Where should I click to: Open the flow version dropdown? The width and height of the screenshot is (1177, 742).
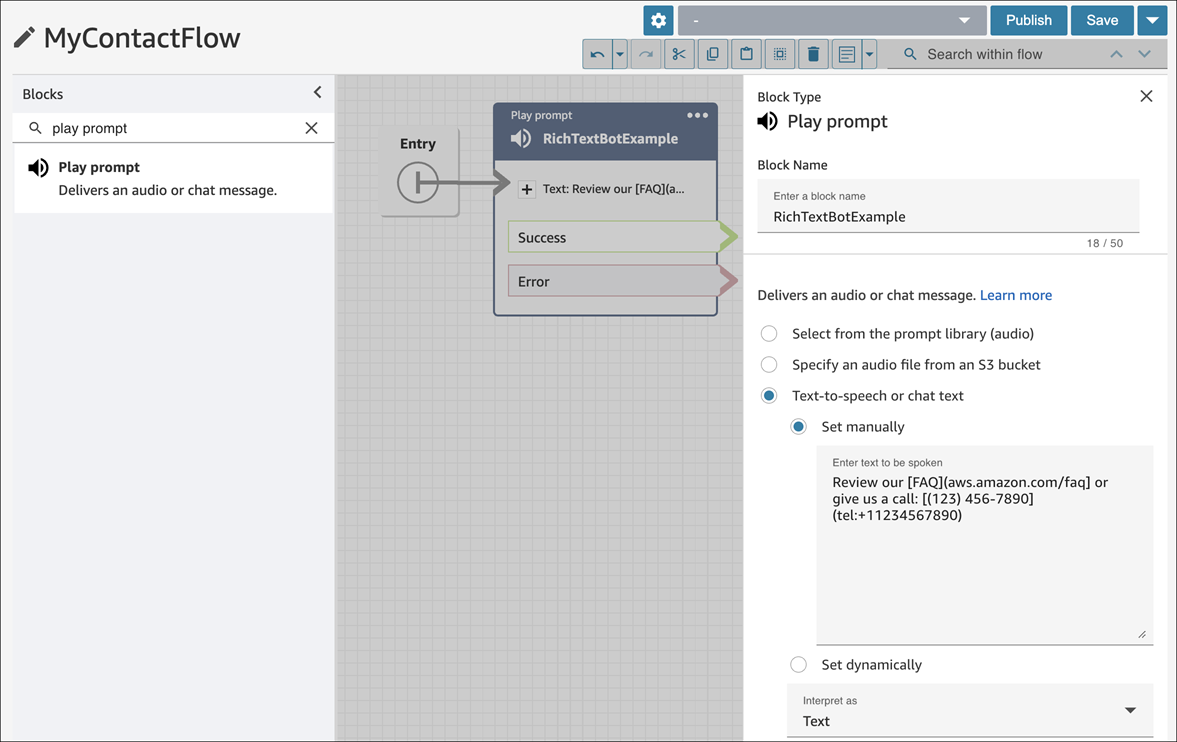coord(832,20)
